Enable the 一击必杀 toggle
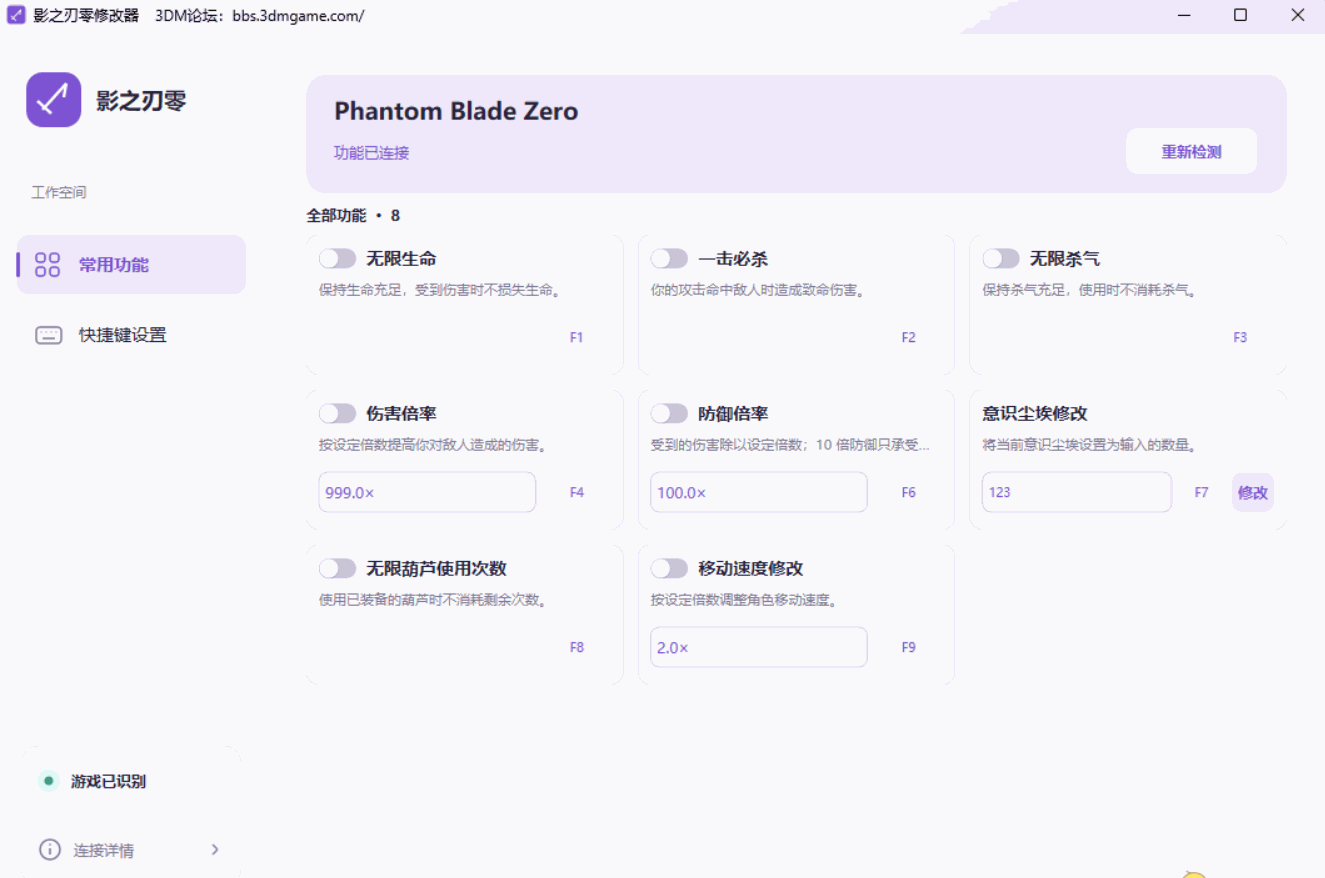The image size is (1325, 878). (669, 259)
